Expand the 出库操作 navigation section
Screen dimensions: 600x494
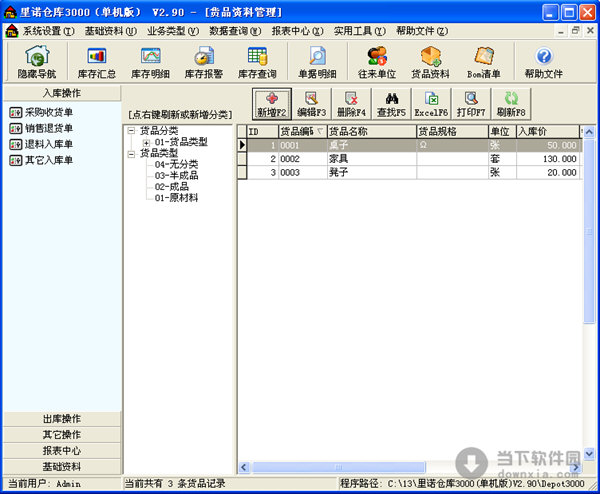tap(62, 419)
